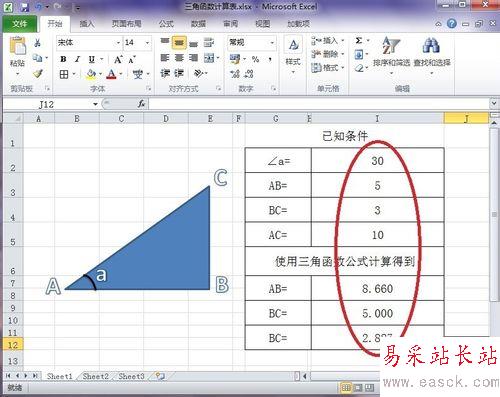Click the Help question mark icon
The width and height of the screenshot is (500, 397).
click(452, 23)
